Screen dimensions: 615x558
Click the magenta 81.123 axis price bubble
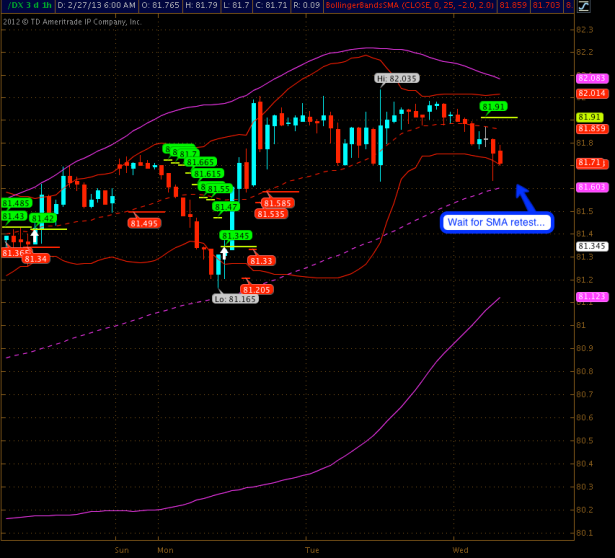coord(591,297)
